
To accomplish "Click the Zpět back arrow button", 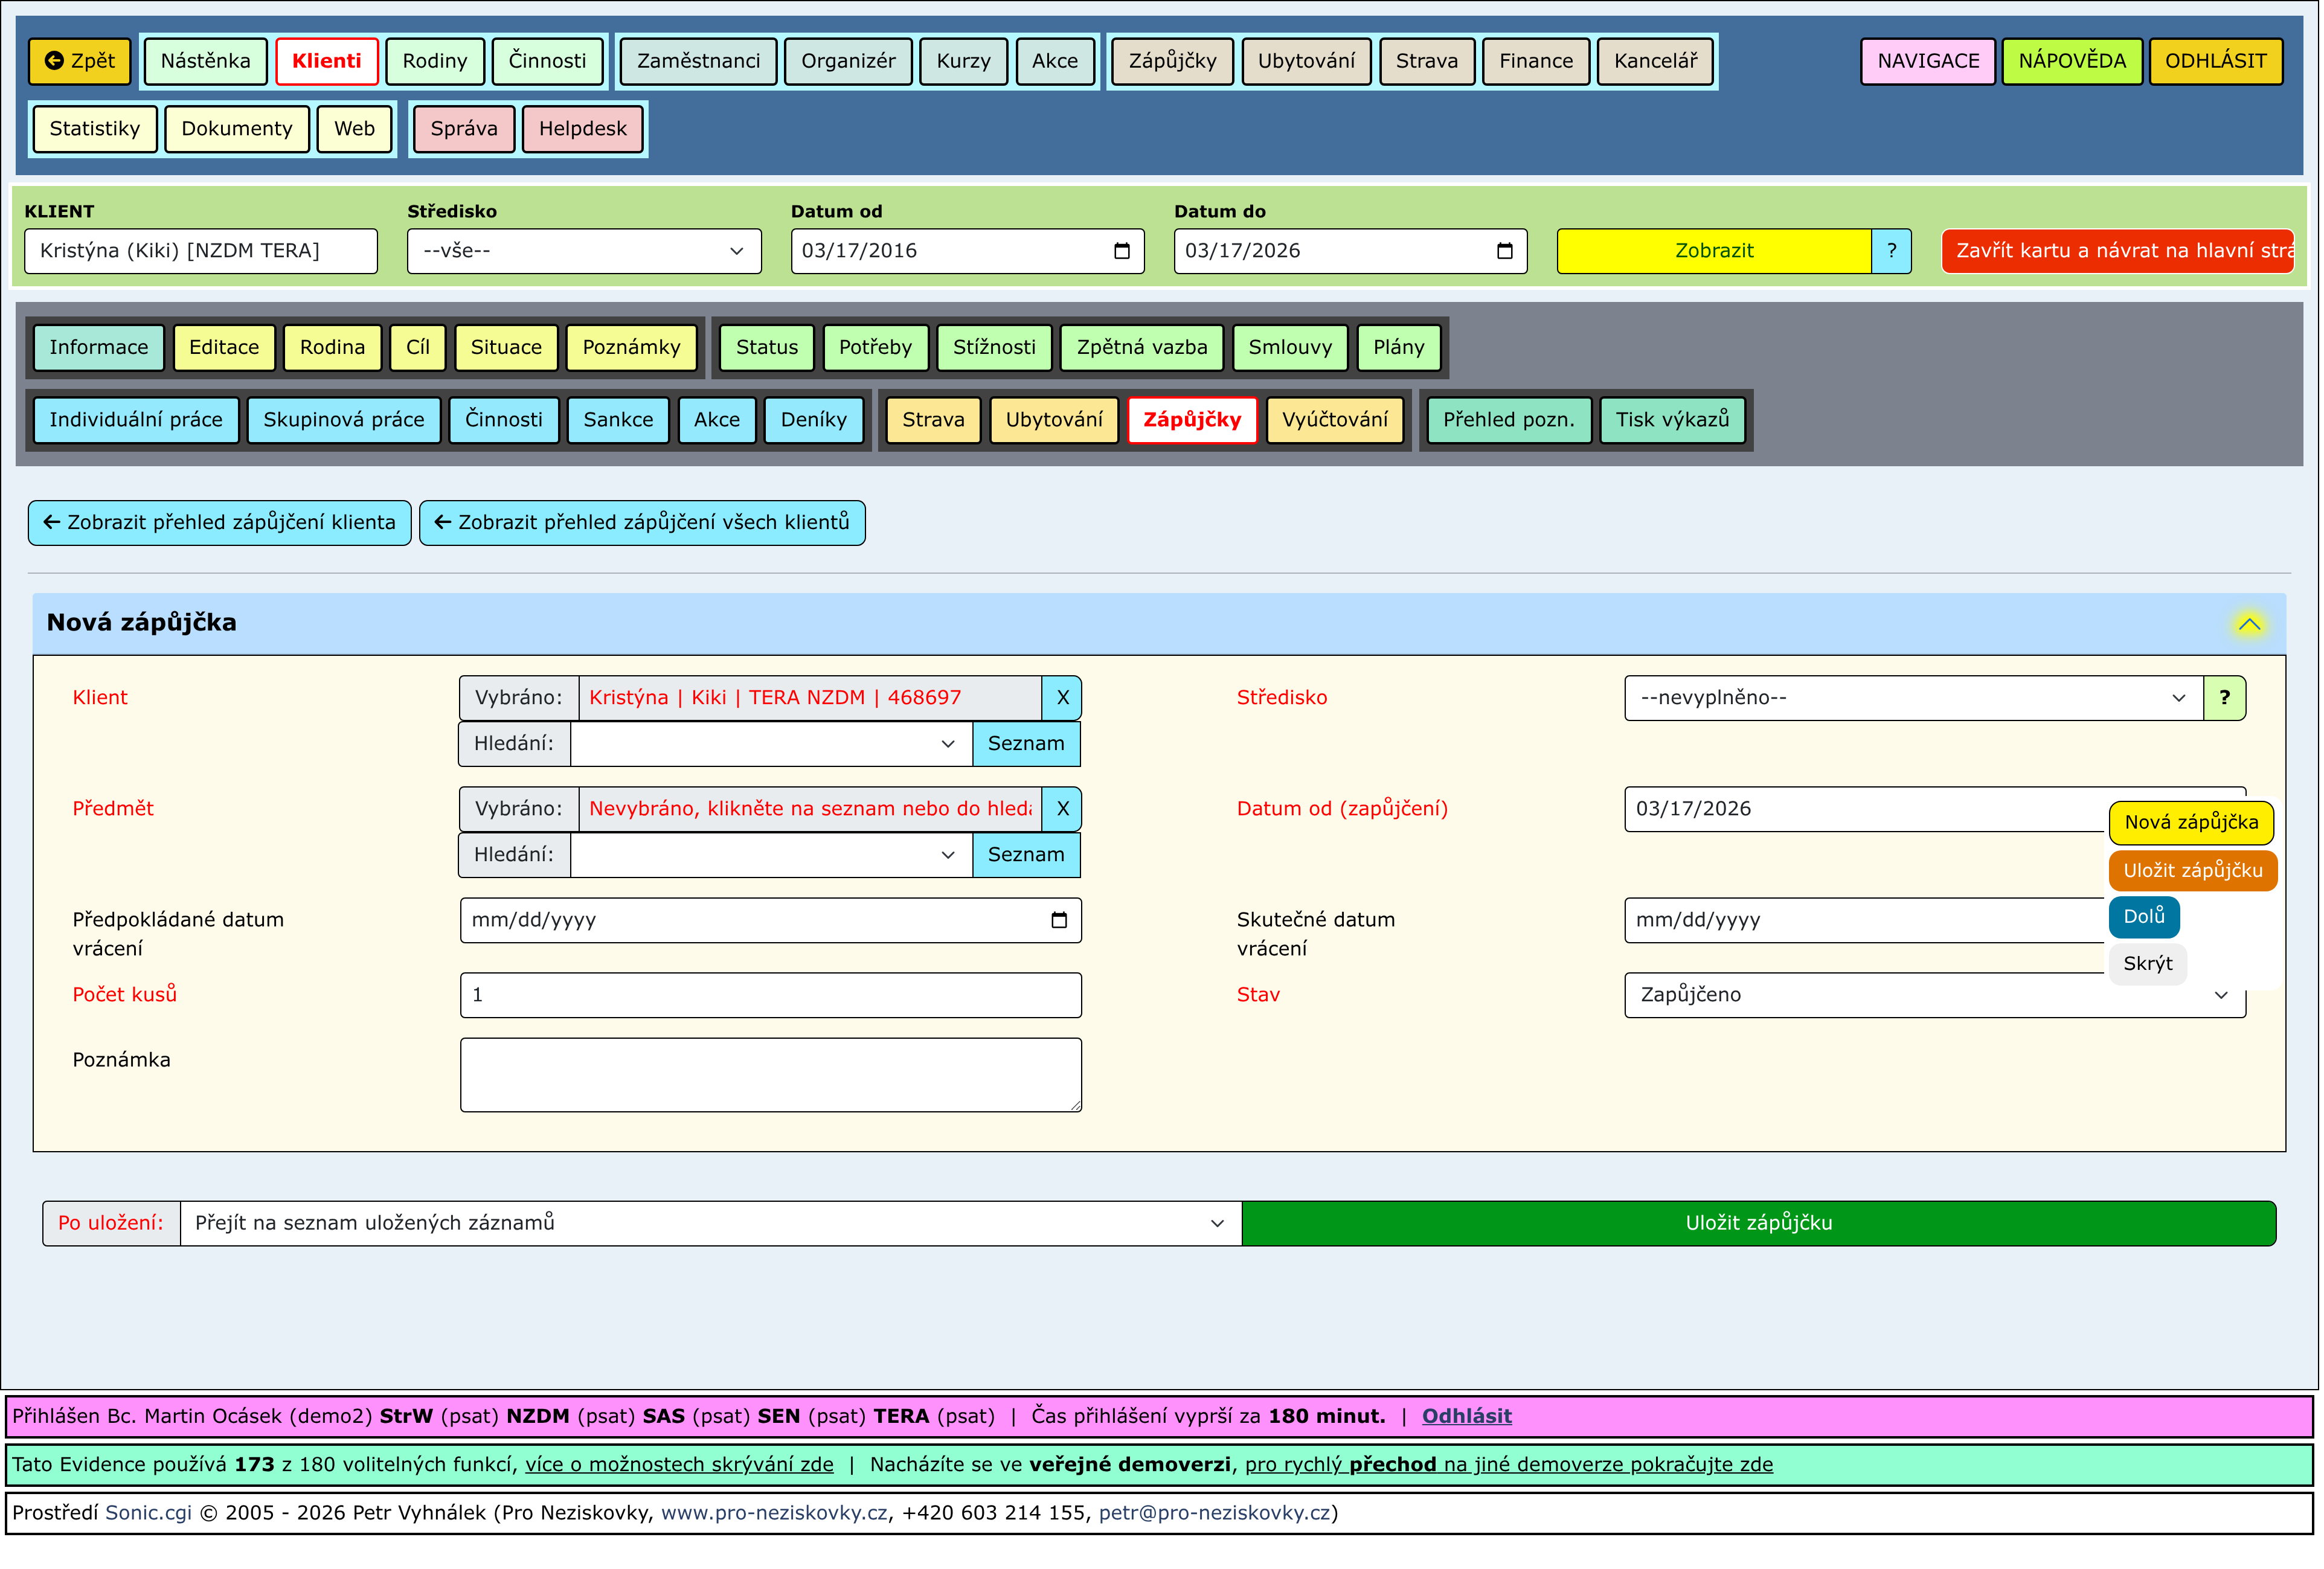I will (x=80, y=61).
